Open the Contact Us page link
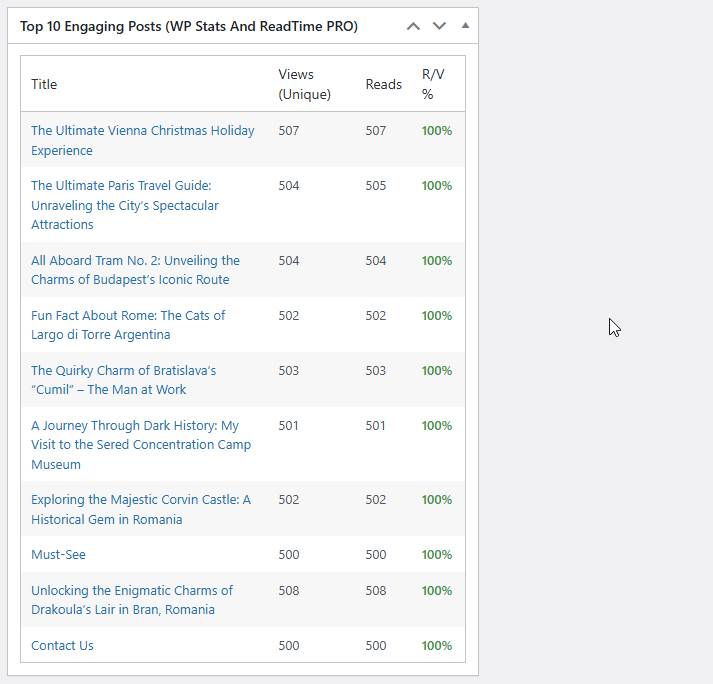Screen dimensions: 713x684 click(62, 646)
